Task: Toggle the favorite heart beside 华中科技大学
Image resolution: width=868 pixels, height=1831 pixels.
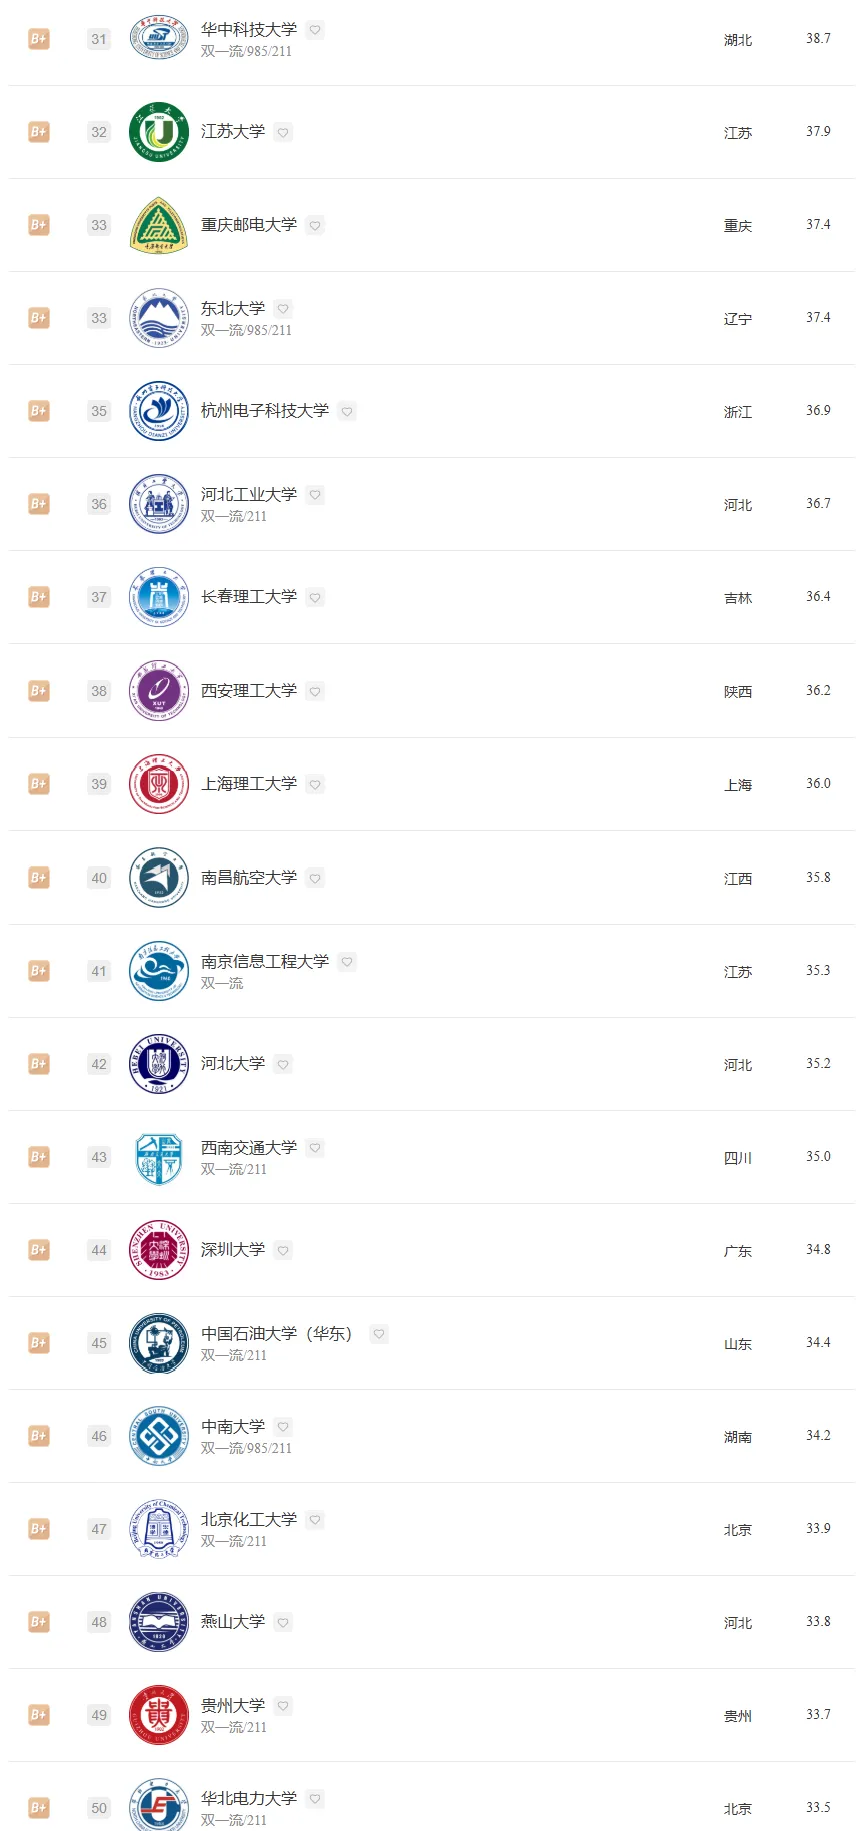Action: coord(315,30)
